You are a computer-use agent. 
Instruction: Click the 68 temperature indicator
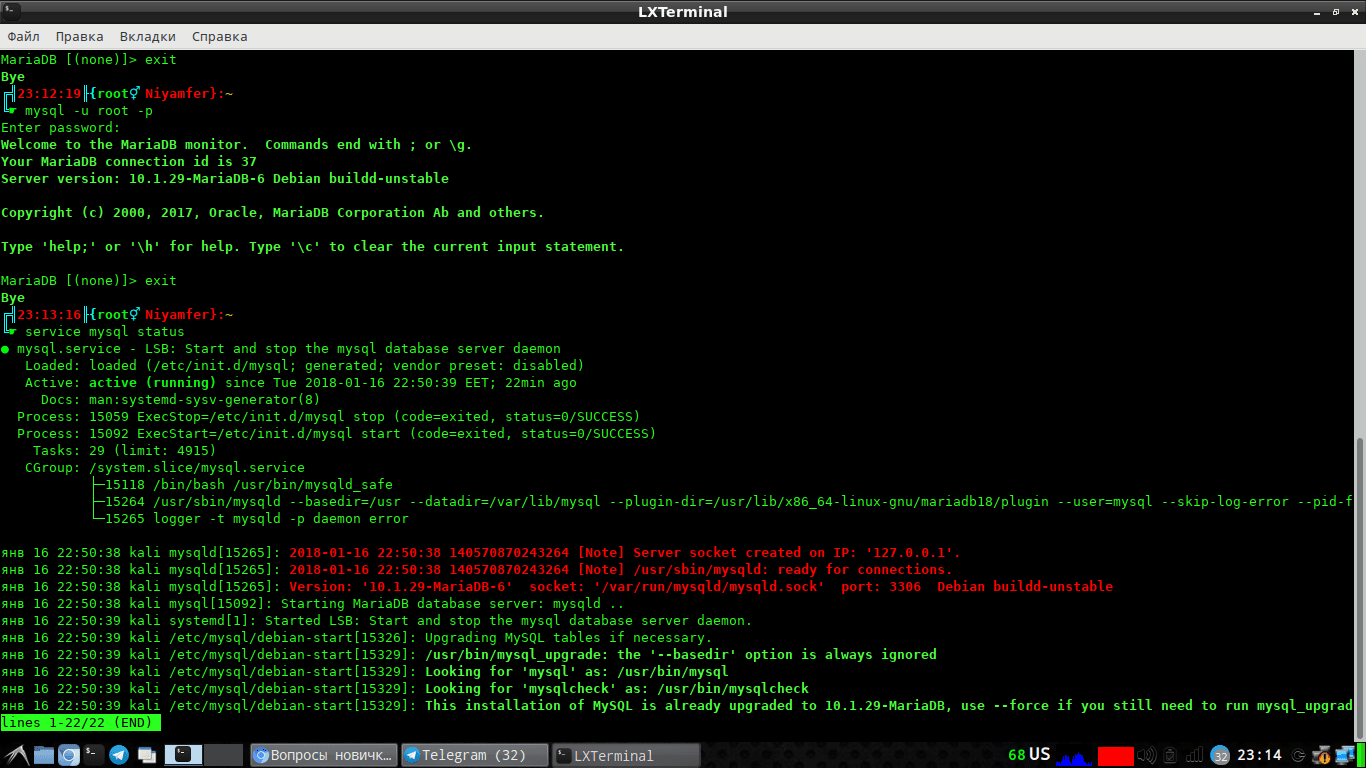tap(1017, 754)
